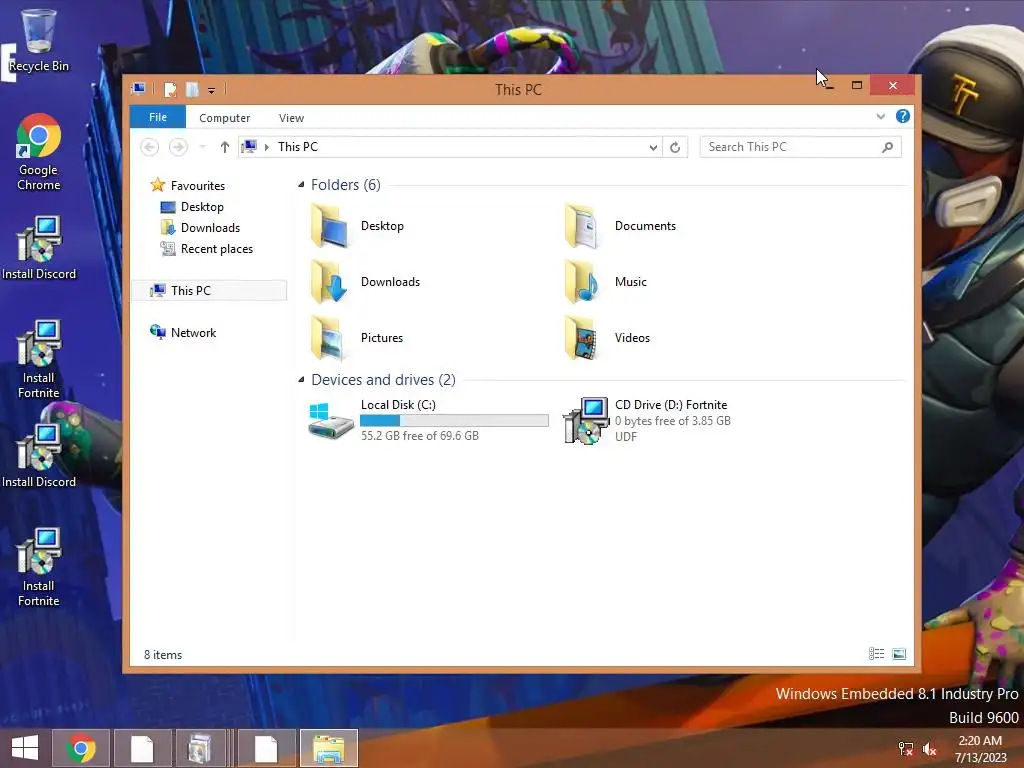
Task: Close the This PC window
Action: coord(893,85)
